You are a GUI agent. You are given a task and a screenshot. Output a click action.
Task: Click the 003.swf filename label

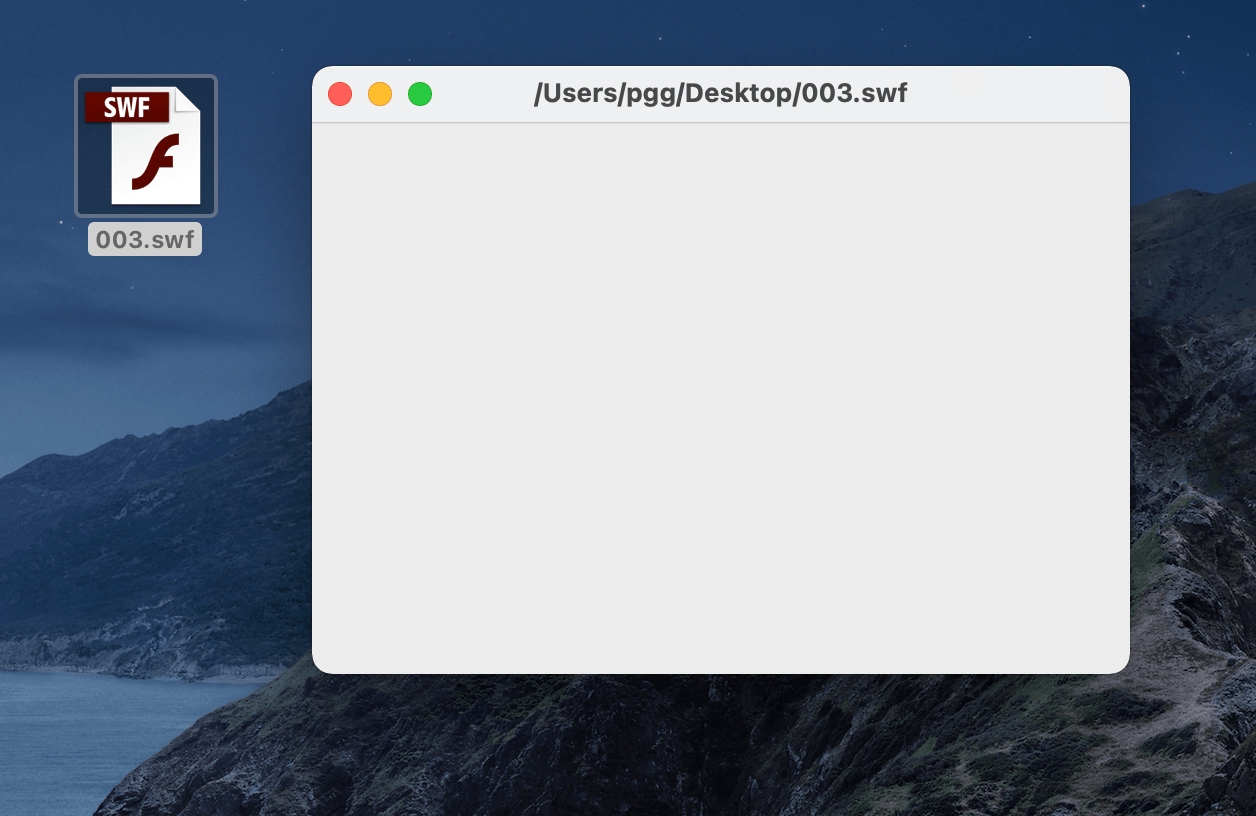tap(145, 238)
